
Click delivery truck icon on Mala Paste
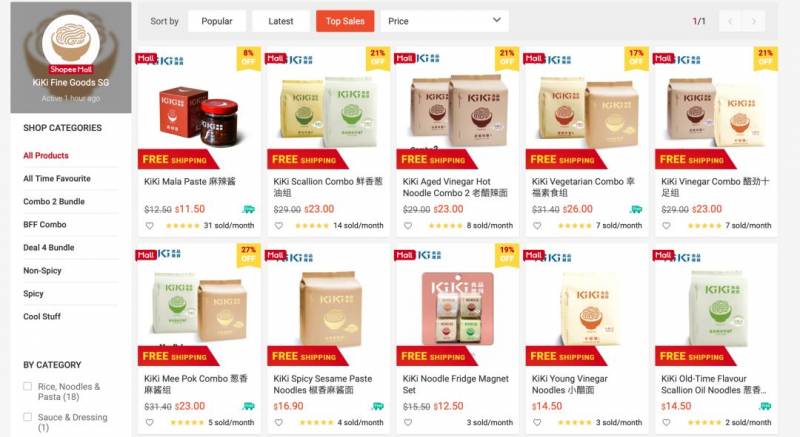(248, 209)
